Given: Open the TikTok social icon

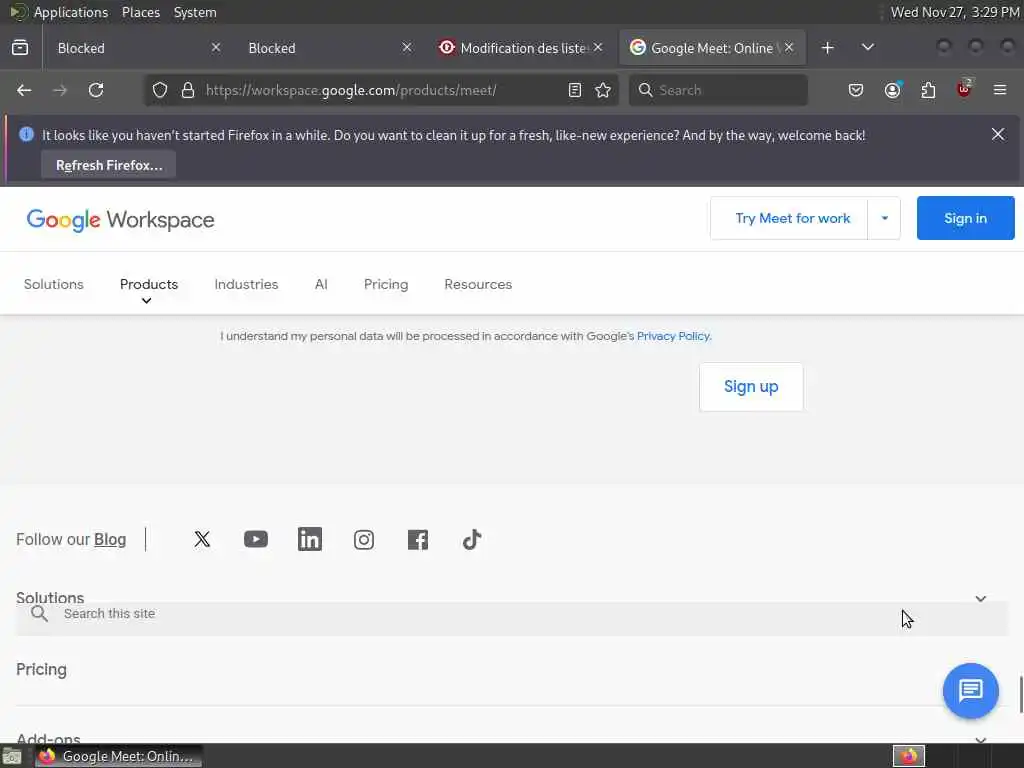Looking at the screenshot, I should (x=472, y=539).
